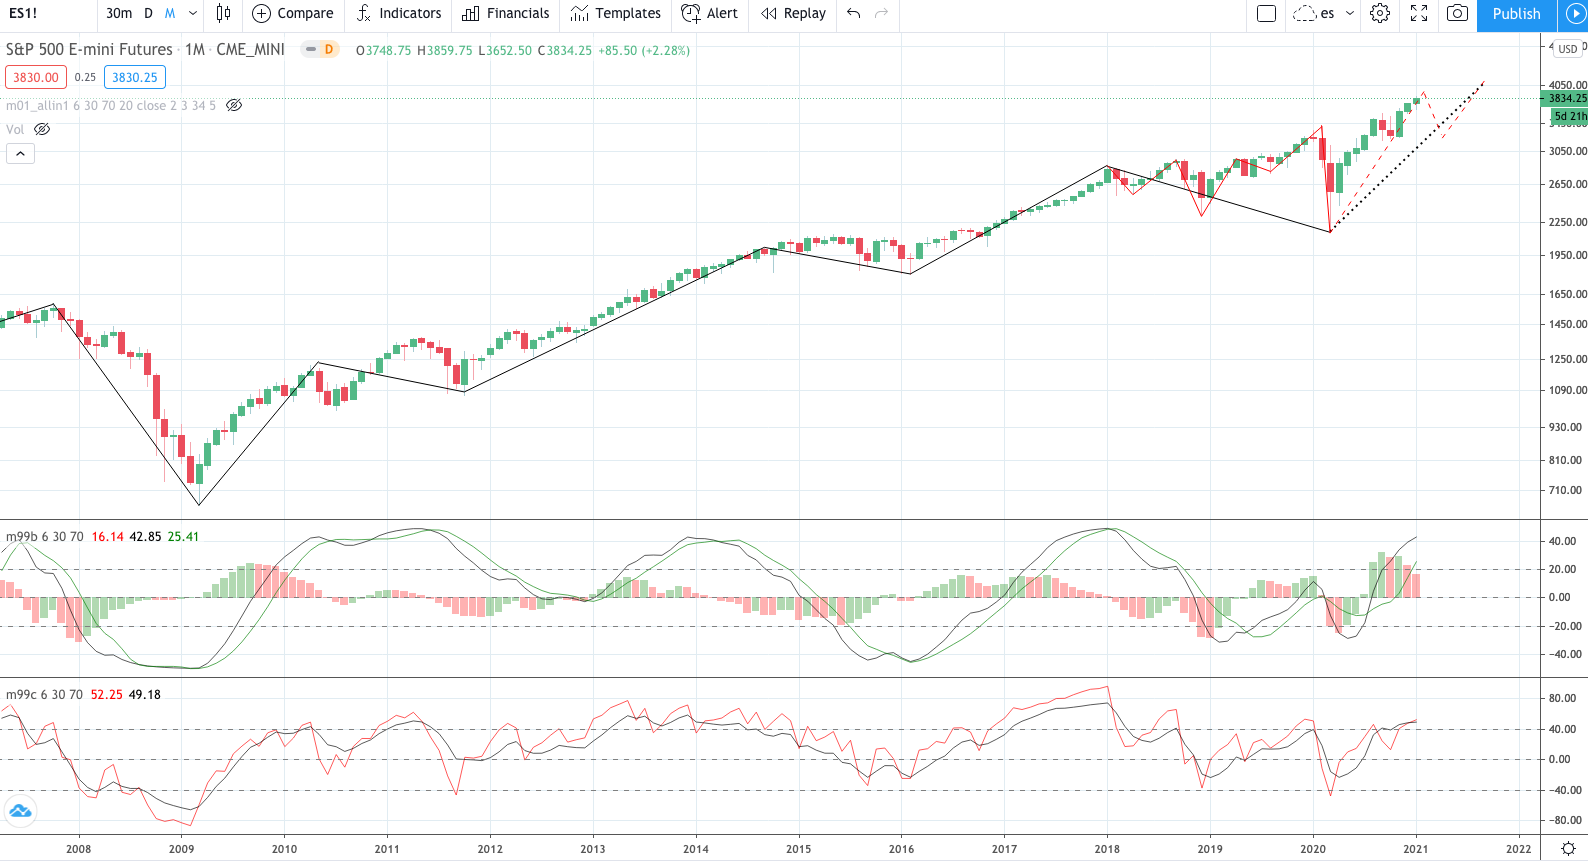Collapse the indicator legend with up arrow
This screenshot has width=1588, height=861.
click(20, 153)
